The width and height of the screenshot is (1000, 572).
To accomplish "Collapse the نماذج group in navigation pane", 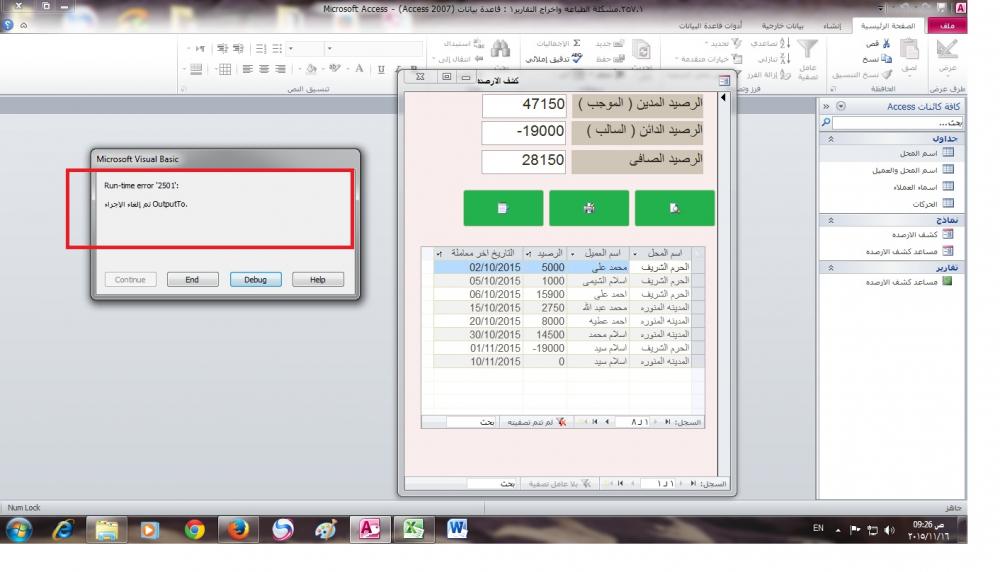I will coord(831,220).
